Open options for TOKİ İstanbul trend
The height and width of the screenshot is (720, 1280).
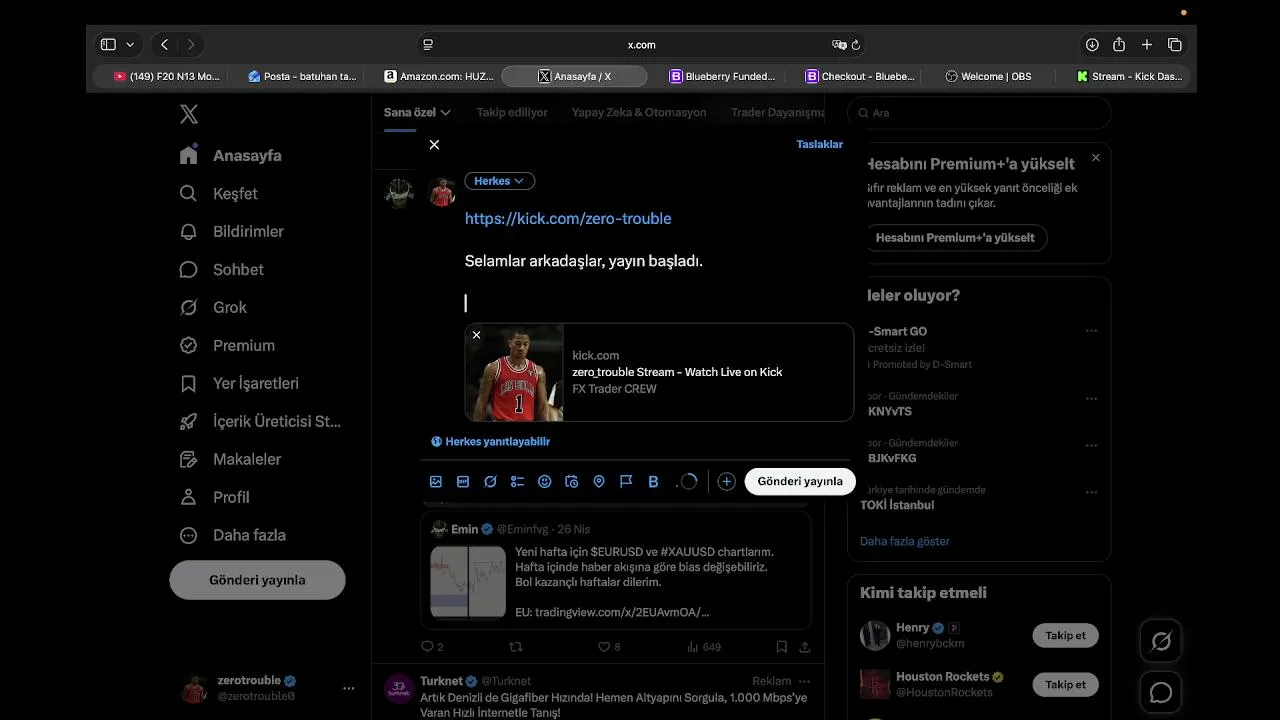[x=1091, y=492]
